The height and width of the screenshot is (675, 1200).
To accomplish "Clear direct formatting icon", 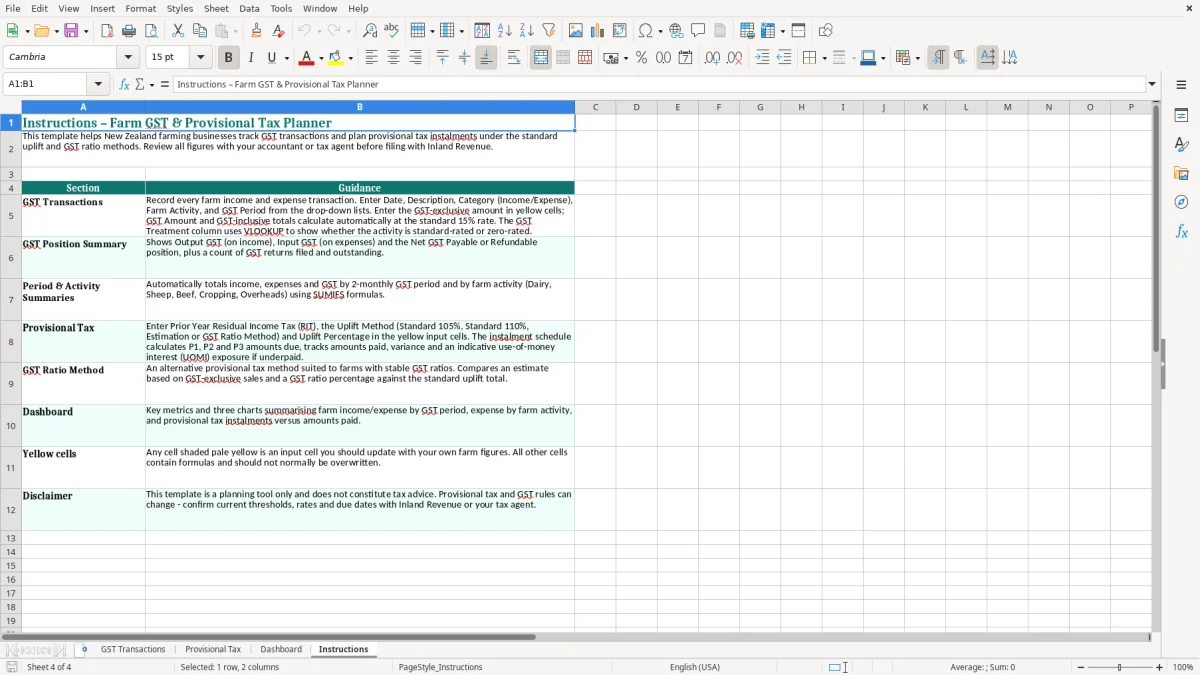I will tap(279, 31).
